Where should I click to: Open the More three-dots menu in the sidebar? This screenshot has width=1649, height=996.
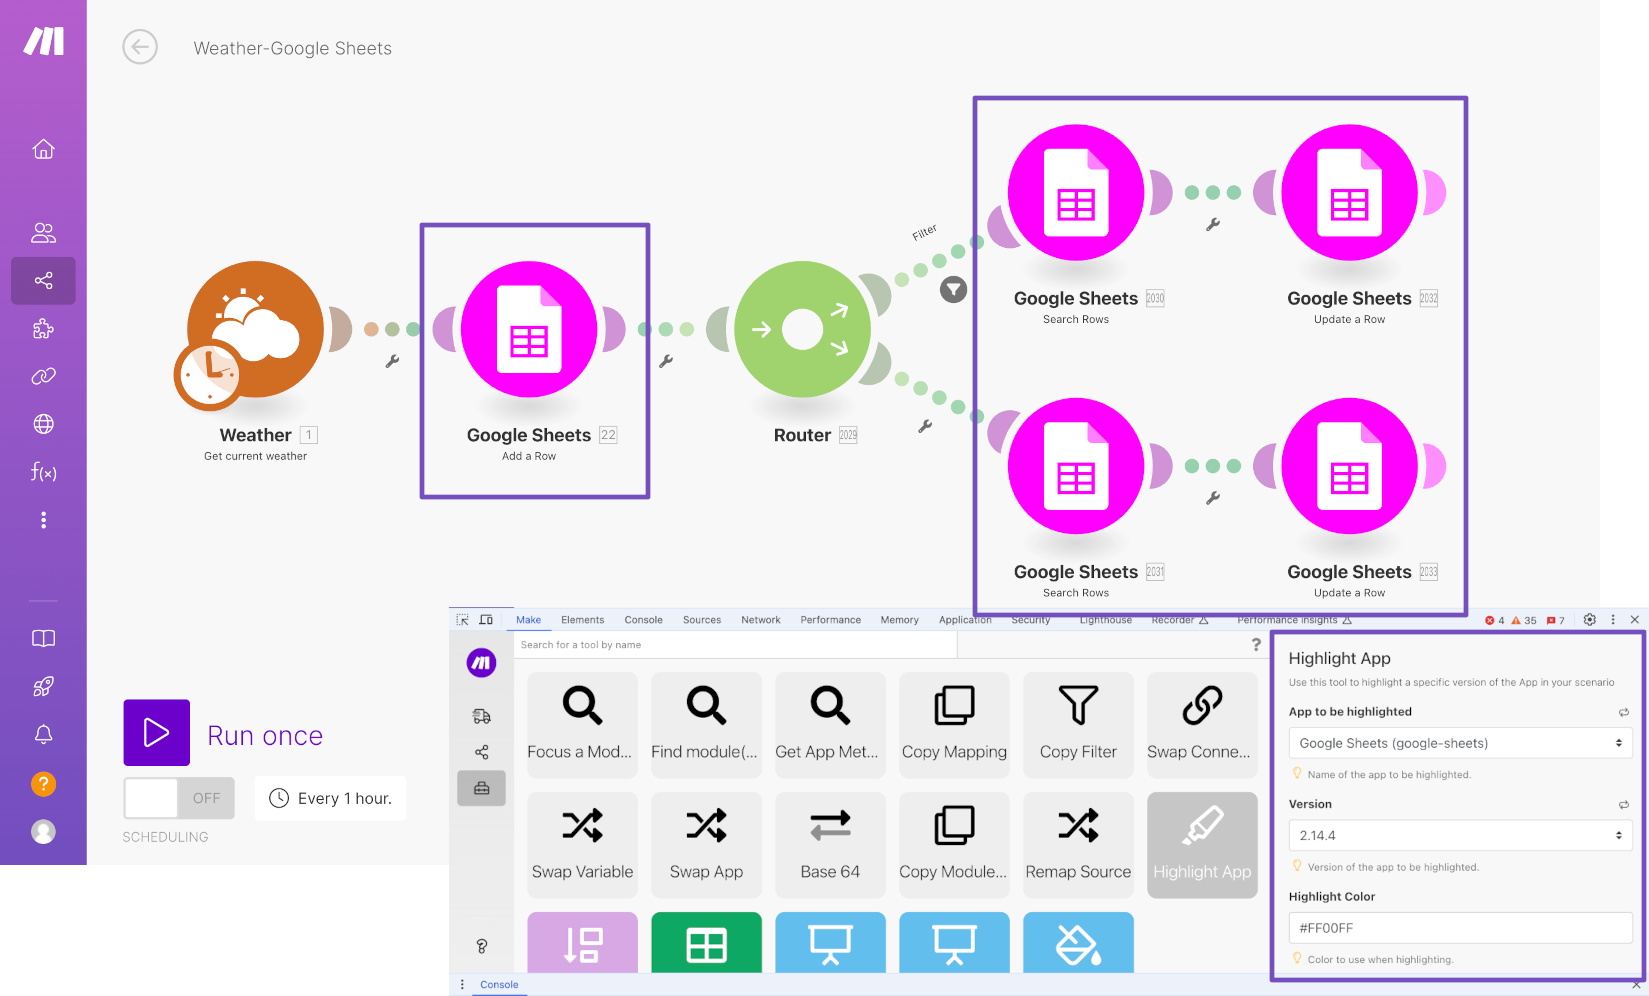(x=43, y=520)
